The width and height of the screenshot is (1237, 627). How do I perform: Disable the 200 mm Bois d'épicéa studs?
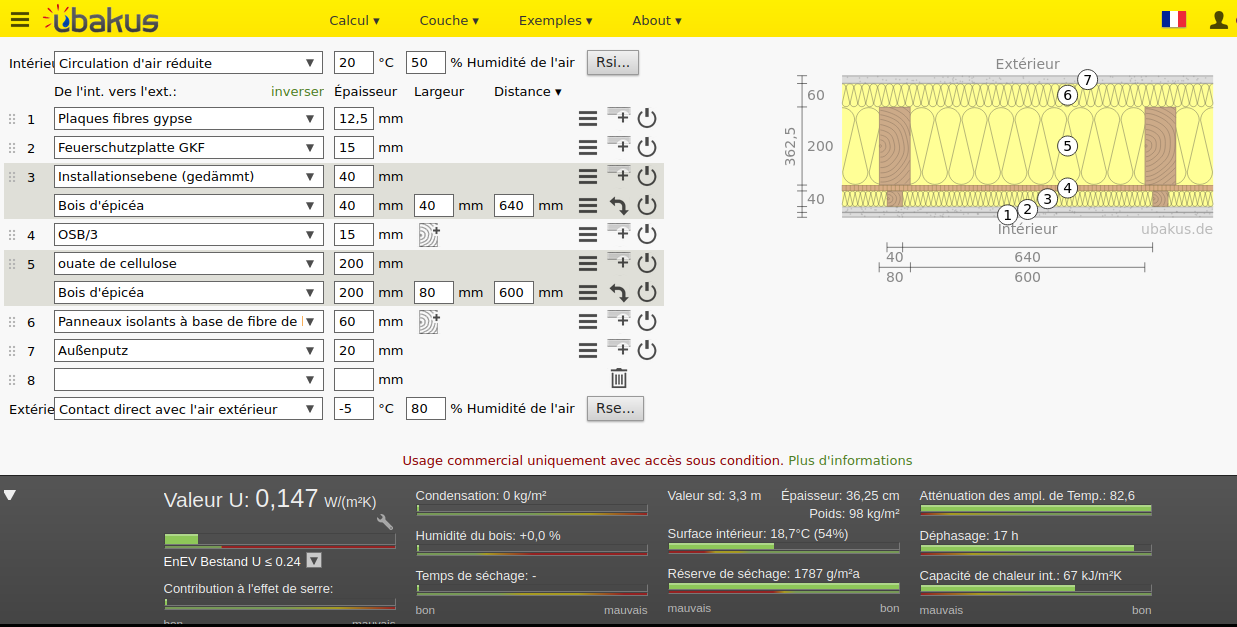click(x=647, y=292)
